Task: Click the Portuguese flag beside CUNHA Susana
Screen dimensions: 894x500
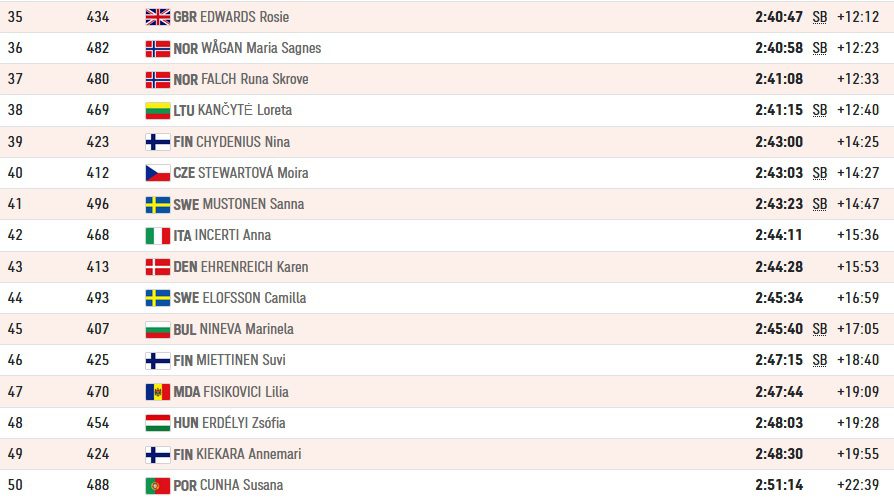Action: (158, 486)
